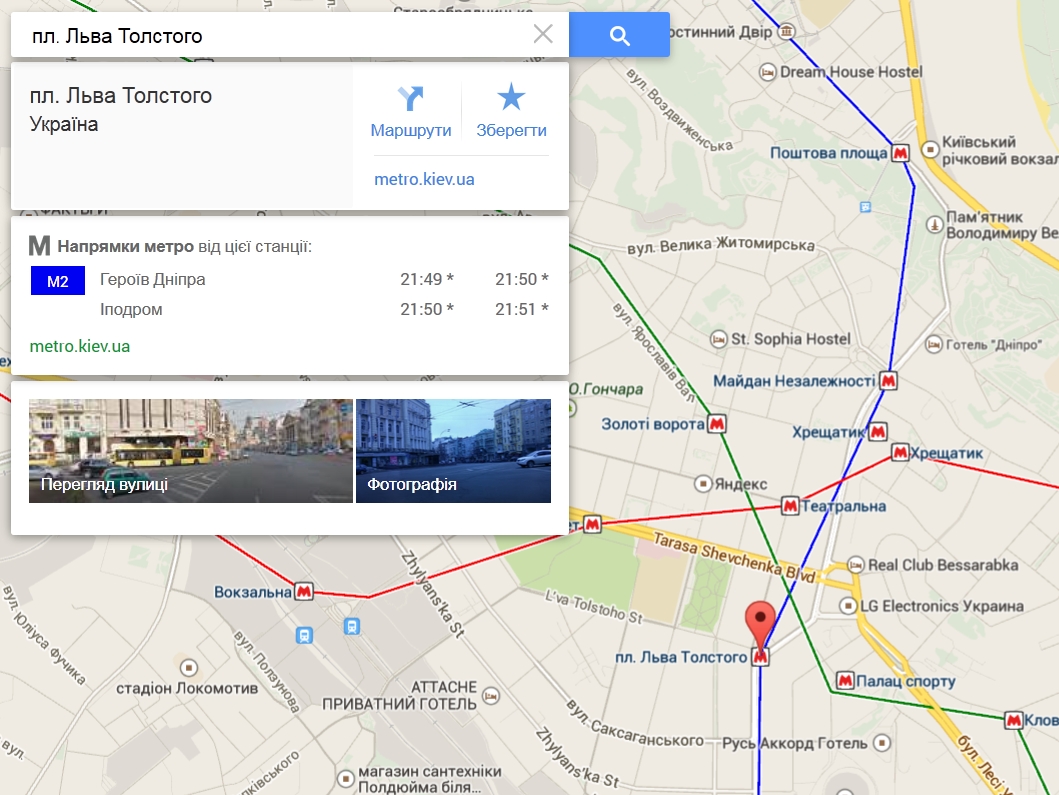Viewport: 1059px width, 795px height.
Task: Click Майдан Незалежності metro icon
Action: 888,381
